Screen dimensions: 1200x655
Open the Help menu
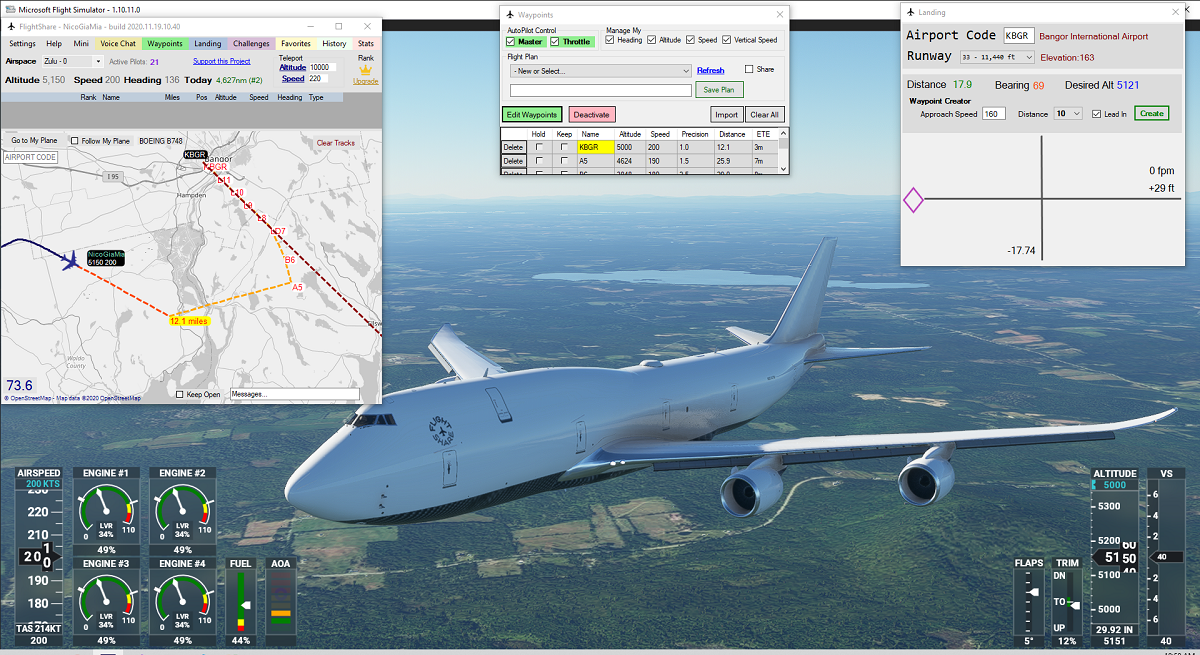point(54,44)
